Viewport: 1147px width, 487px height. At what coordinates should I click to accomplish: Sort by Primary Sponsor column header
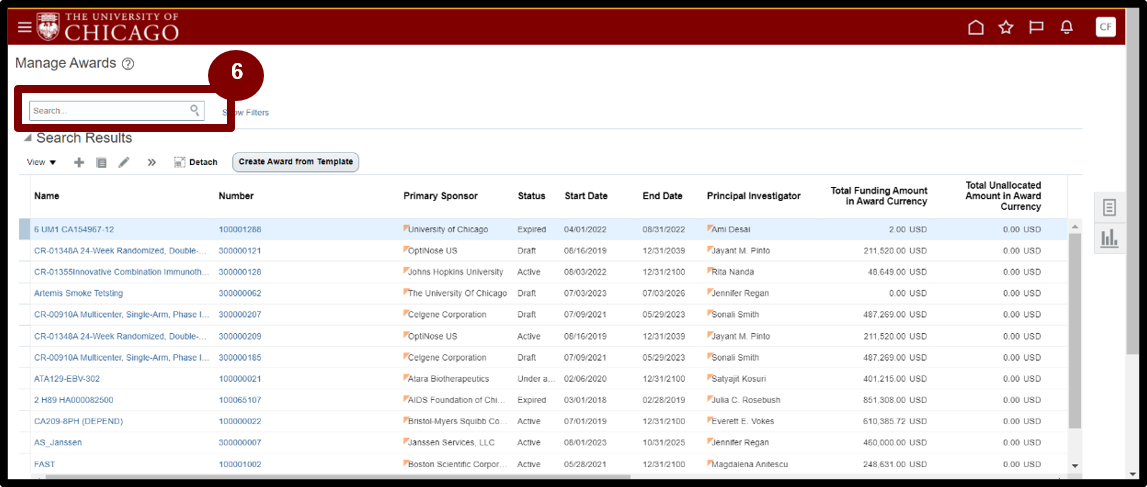(440, 196)
